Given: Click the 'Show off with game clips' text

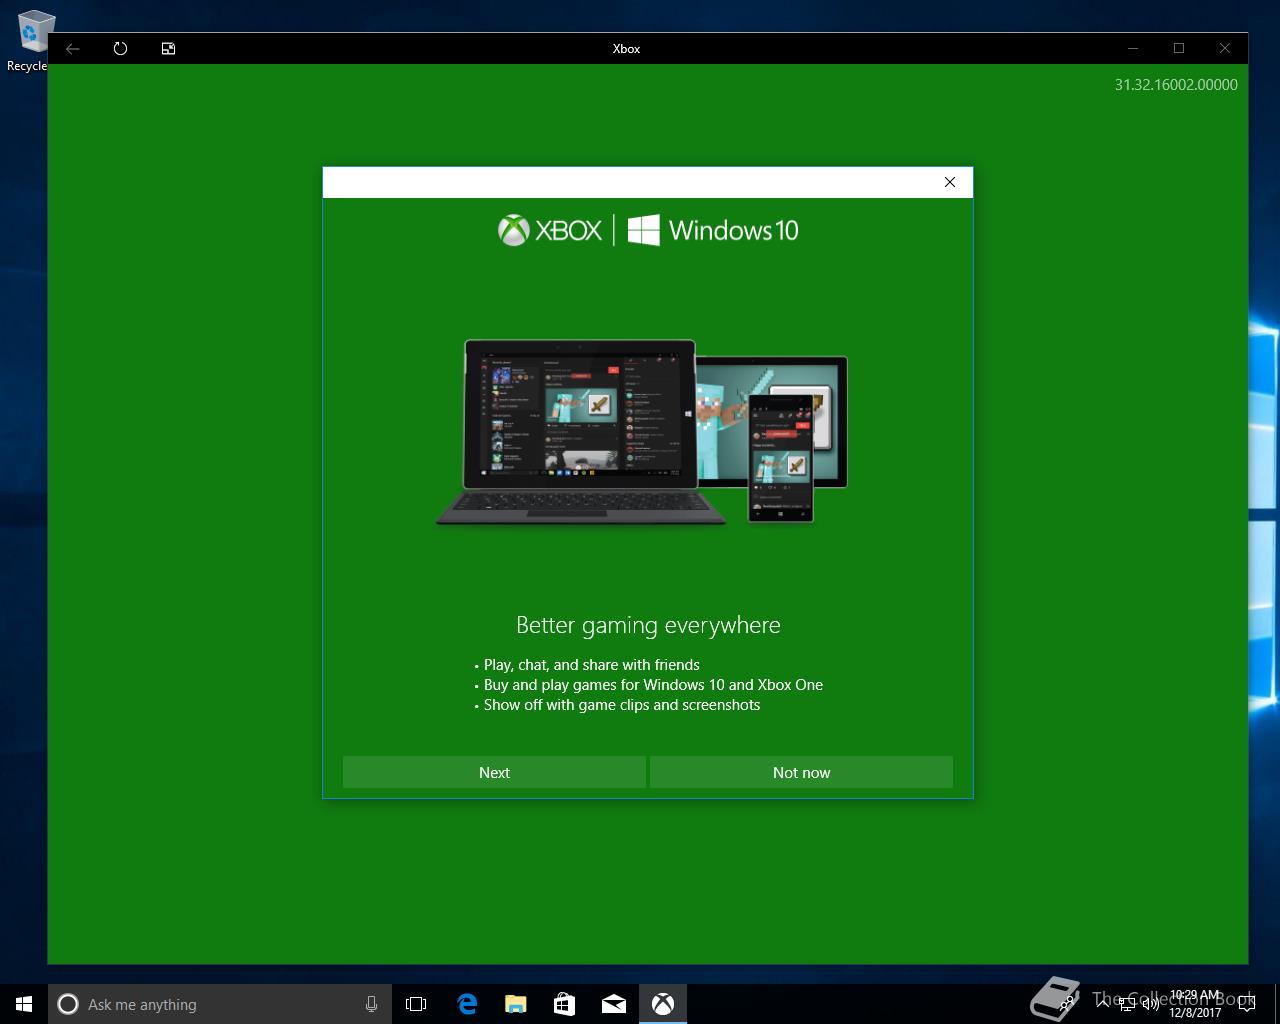Looking at the screenshot, I should [x=622, y=705].
